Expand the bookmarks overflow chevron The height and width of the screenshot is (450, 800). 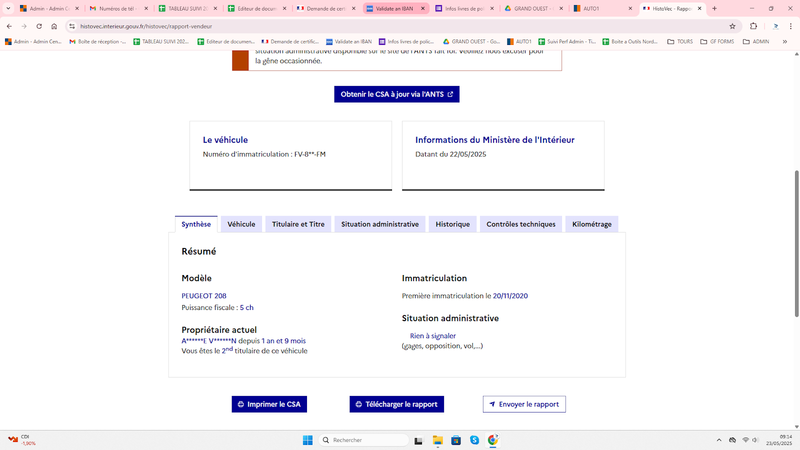coord(785,42)
